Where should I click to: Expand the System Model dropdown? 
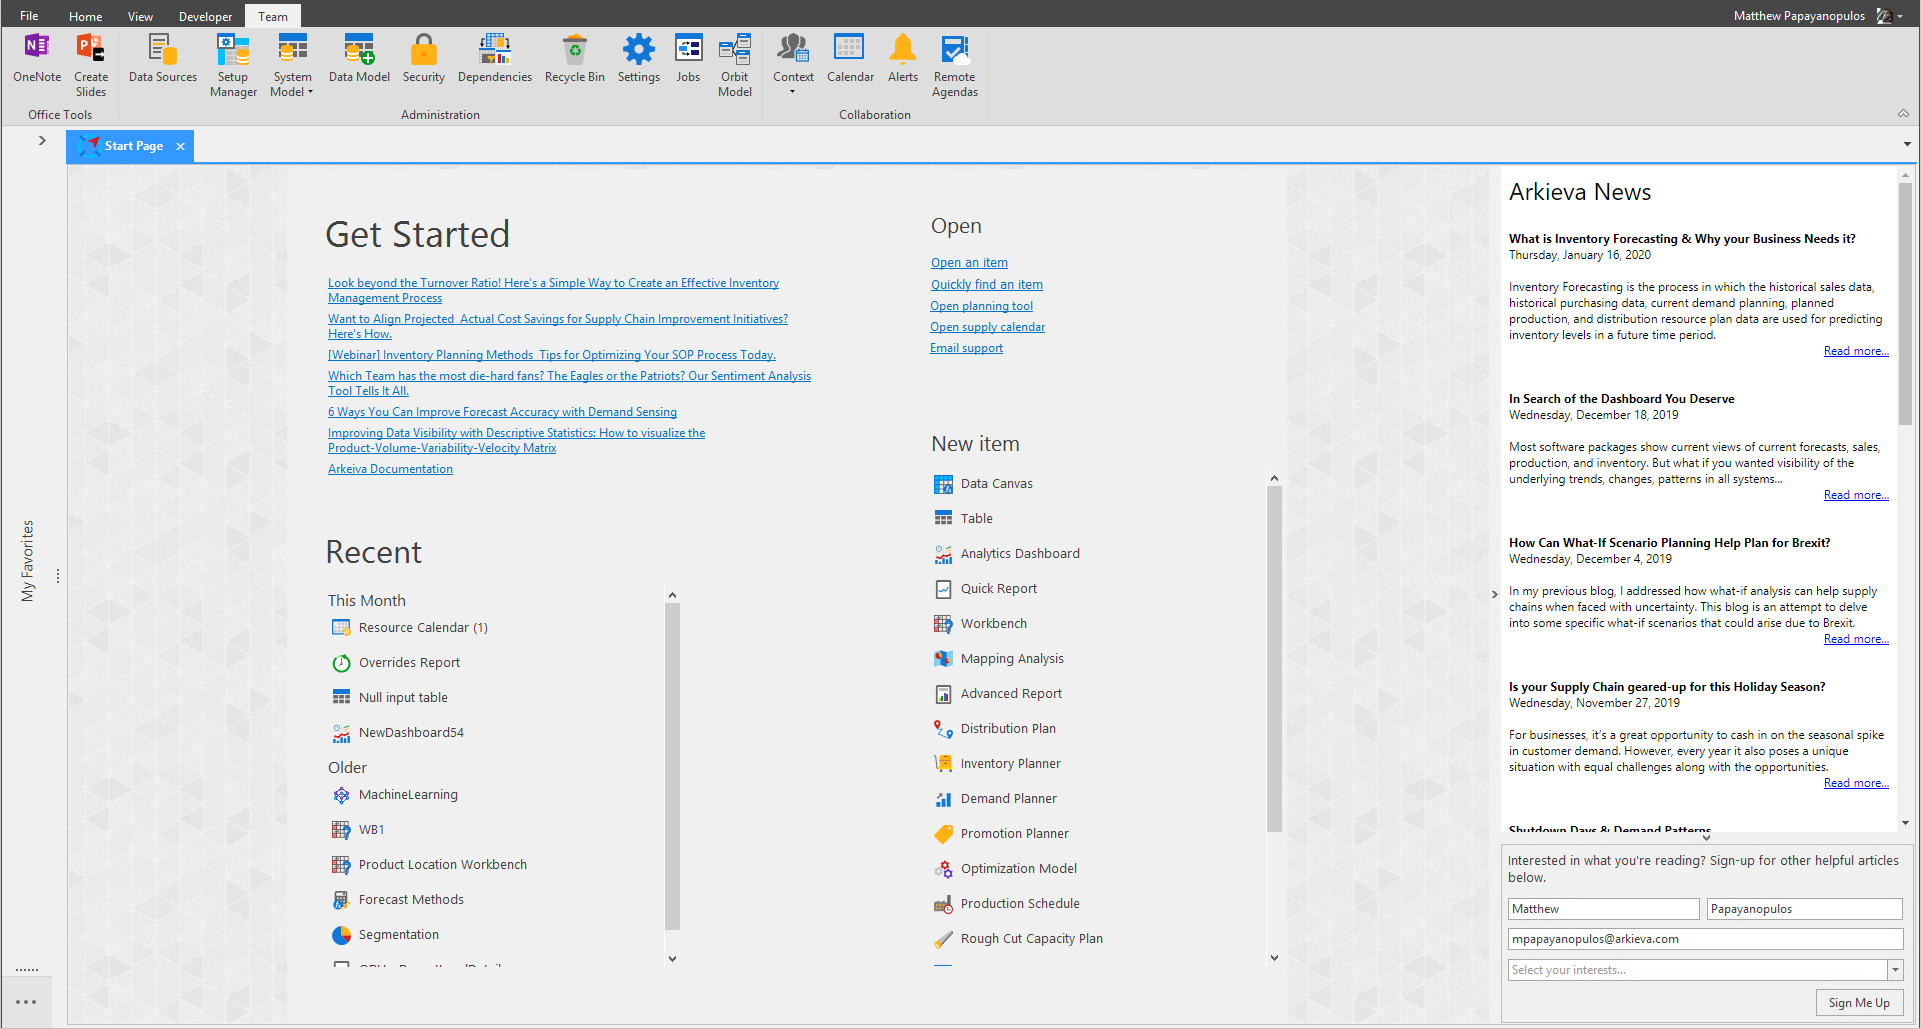pos(292,66)
